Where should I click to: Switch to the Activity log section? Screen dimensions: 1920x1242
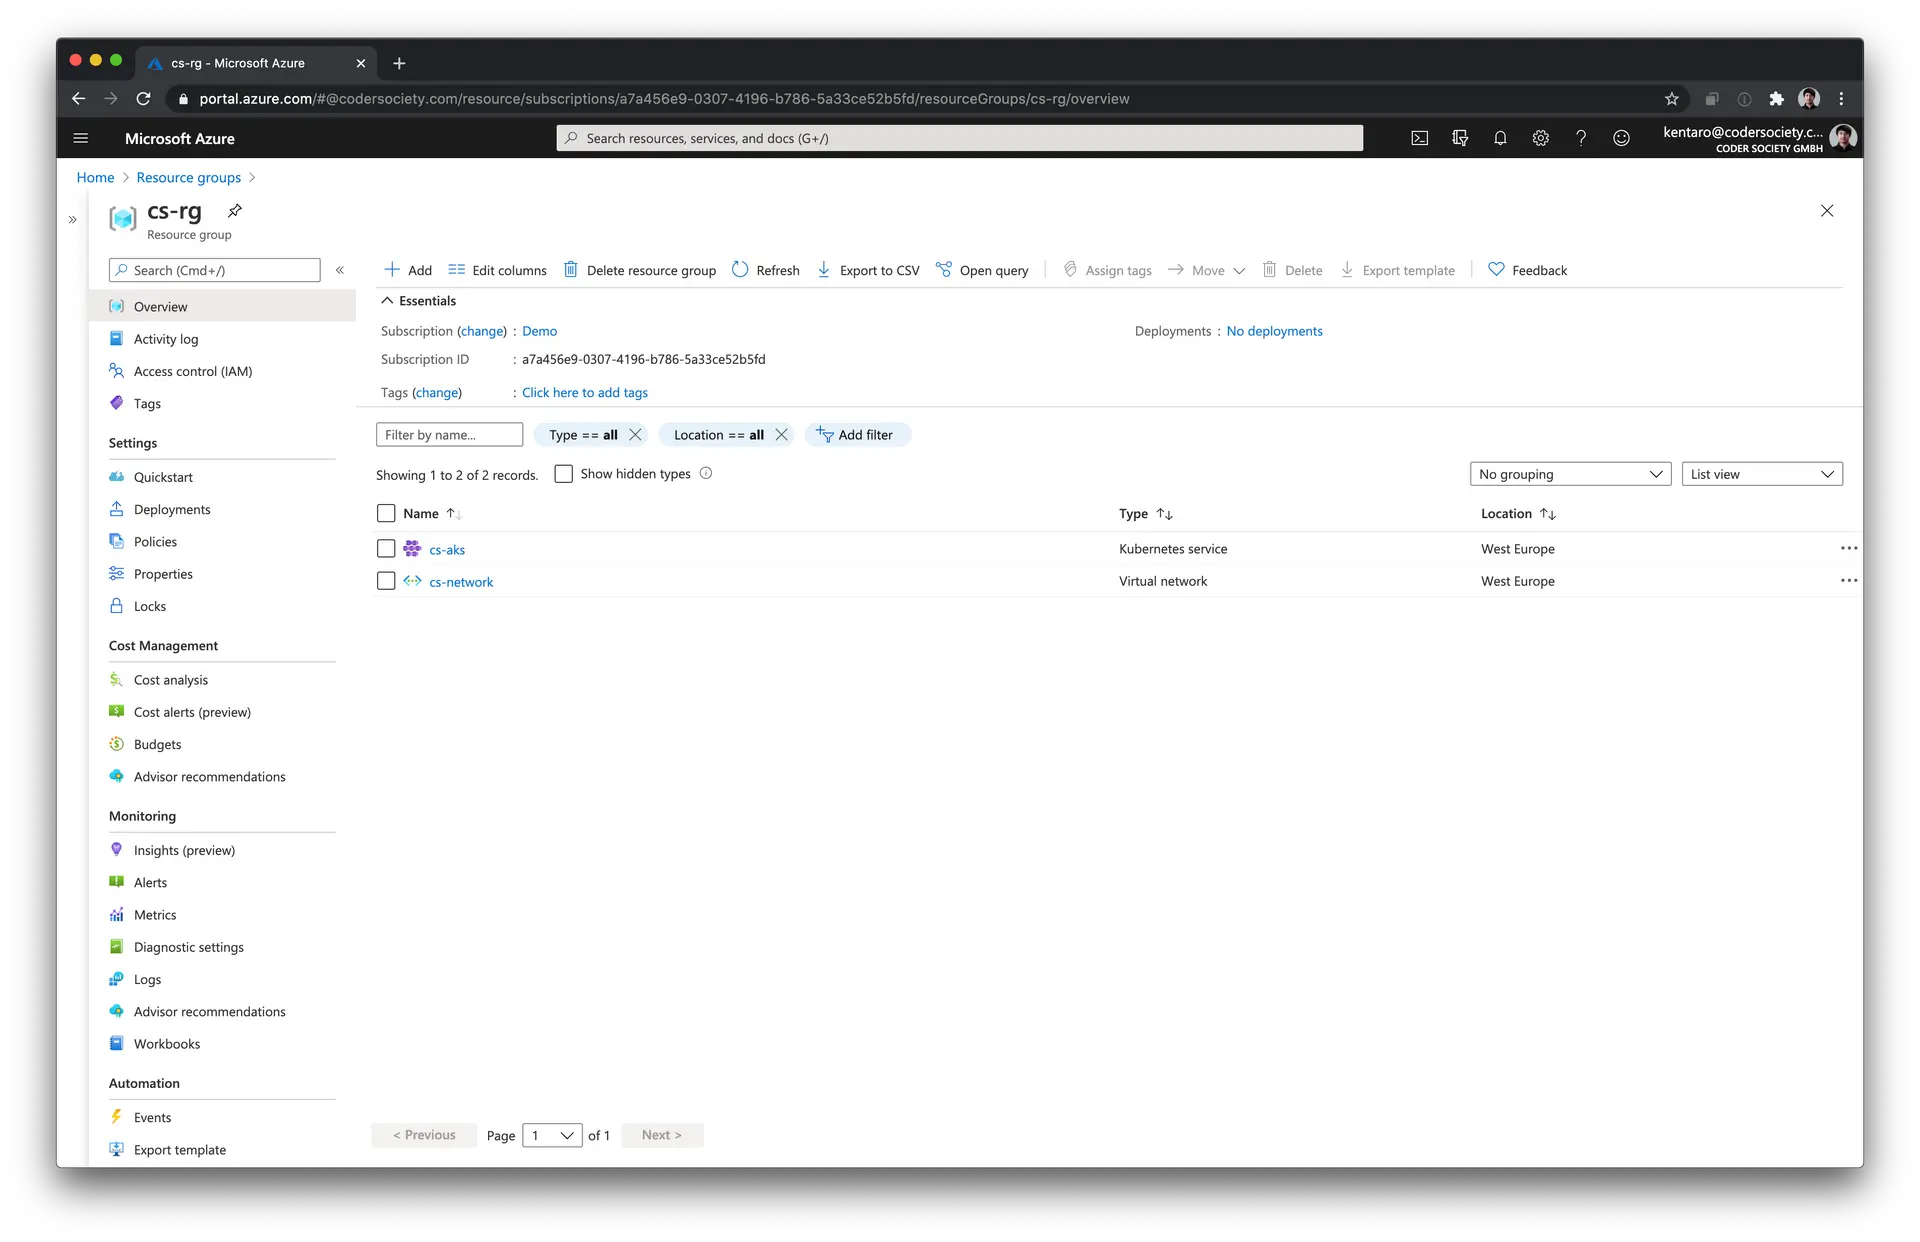point(167,338)
